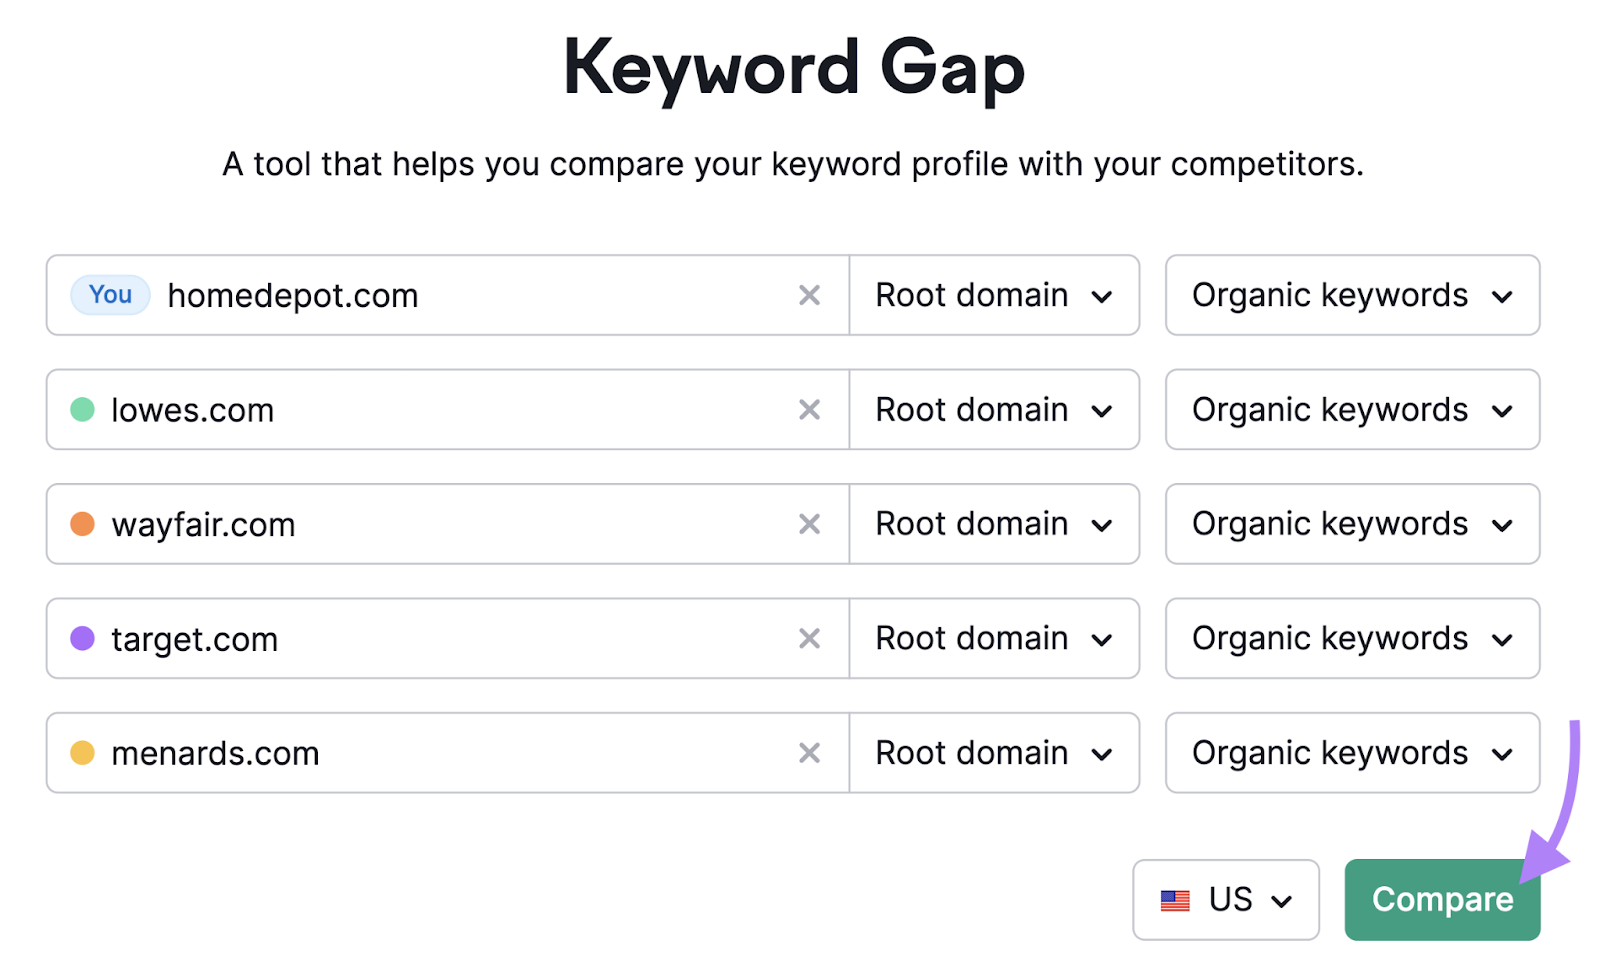Expand Root domain selector for wayfair.com

pyautogui.click(x=993, y=524)
